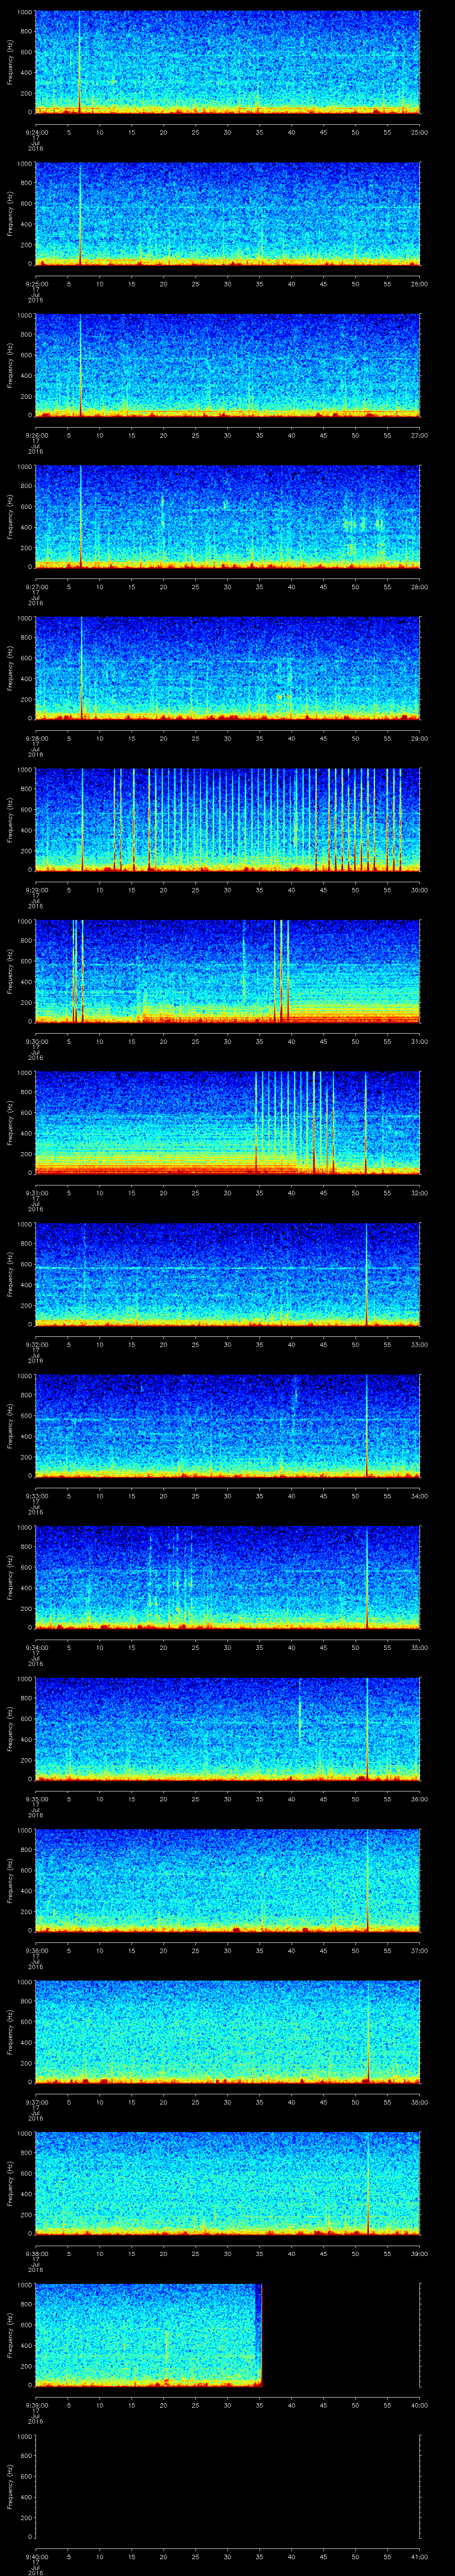Click the 40:00 end time label
Screen dimensions: 455x2576
(420, 2404)
